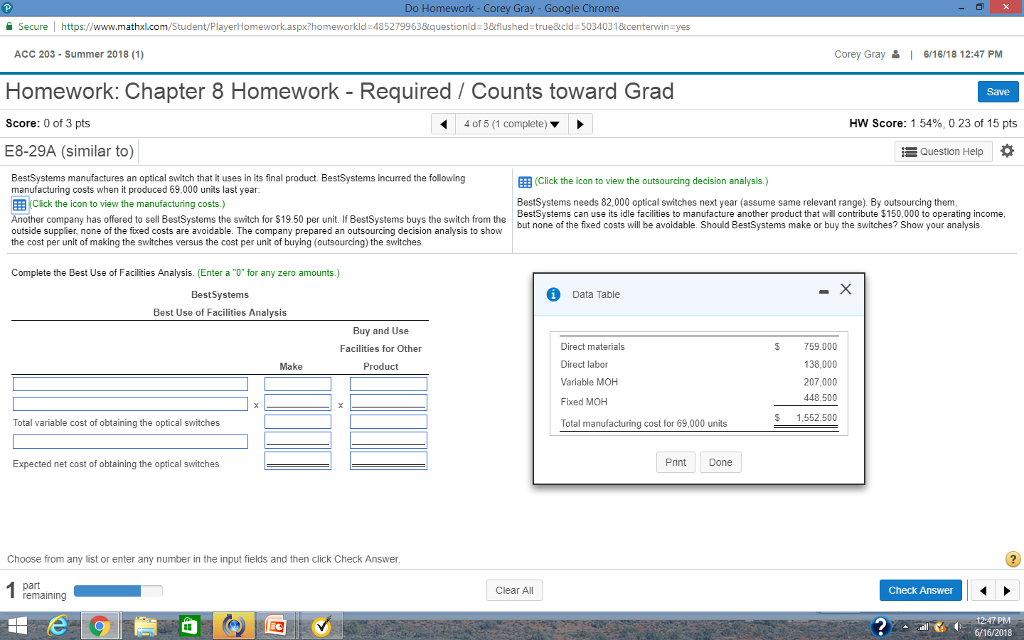Click the second row Buy and Use input
1024x640 pixels.
click(389, 403)
